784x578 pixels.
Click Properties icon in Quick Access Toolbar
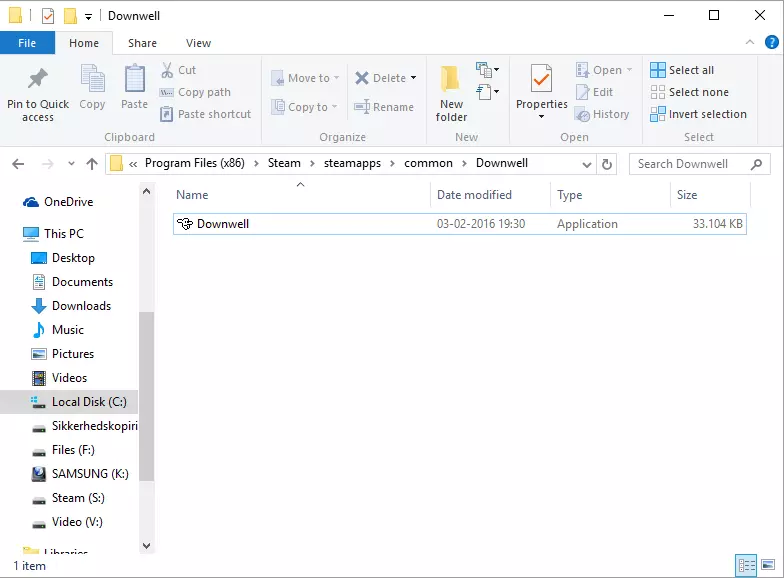pos(48,16)
